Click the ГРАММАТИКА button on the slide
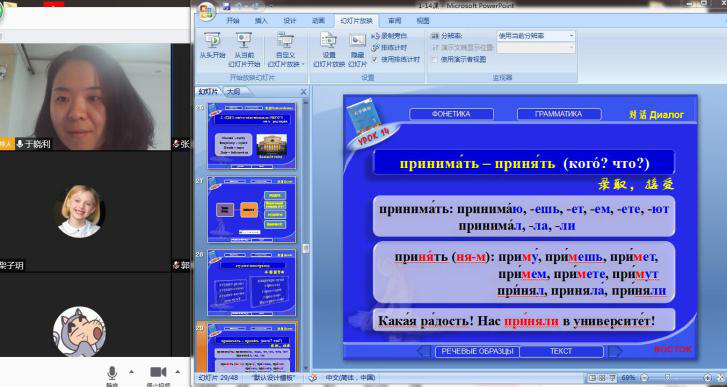 [559, 114]
